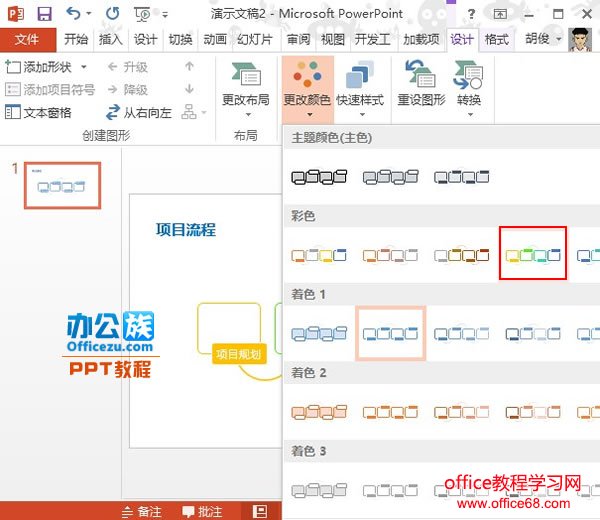Select first gray filled option under 着色 3
Viewport: 600px width, 520px height.
[319, 490]
